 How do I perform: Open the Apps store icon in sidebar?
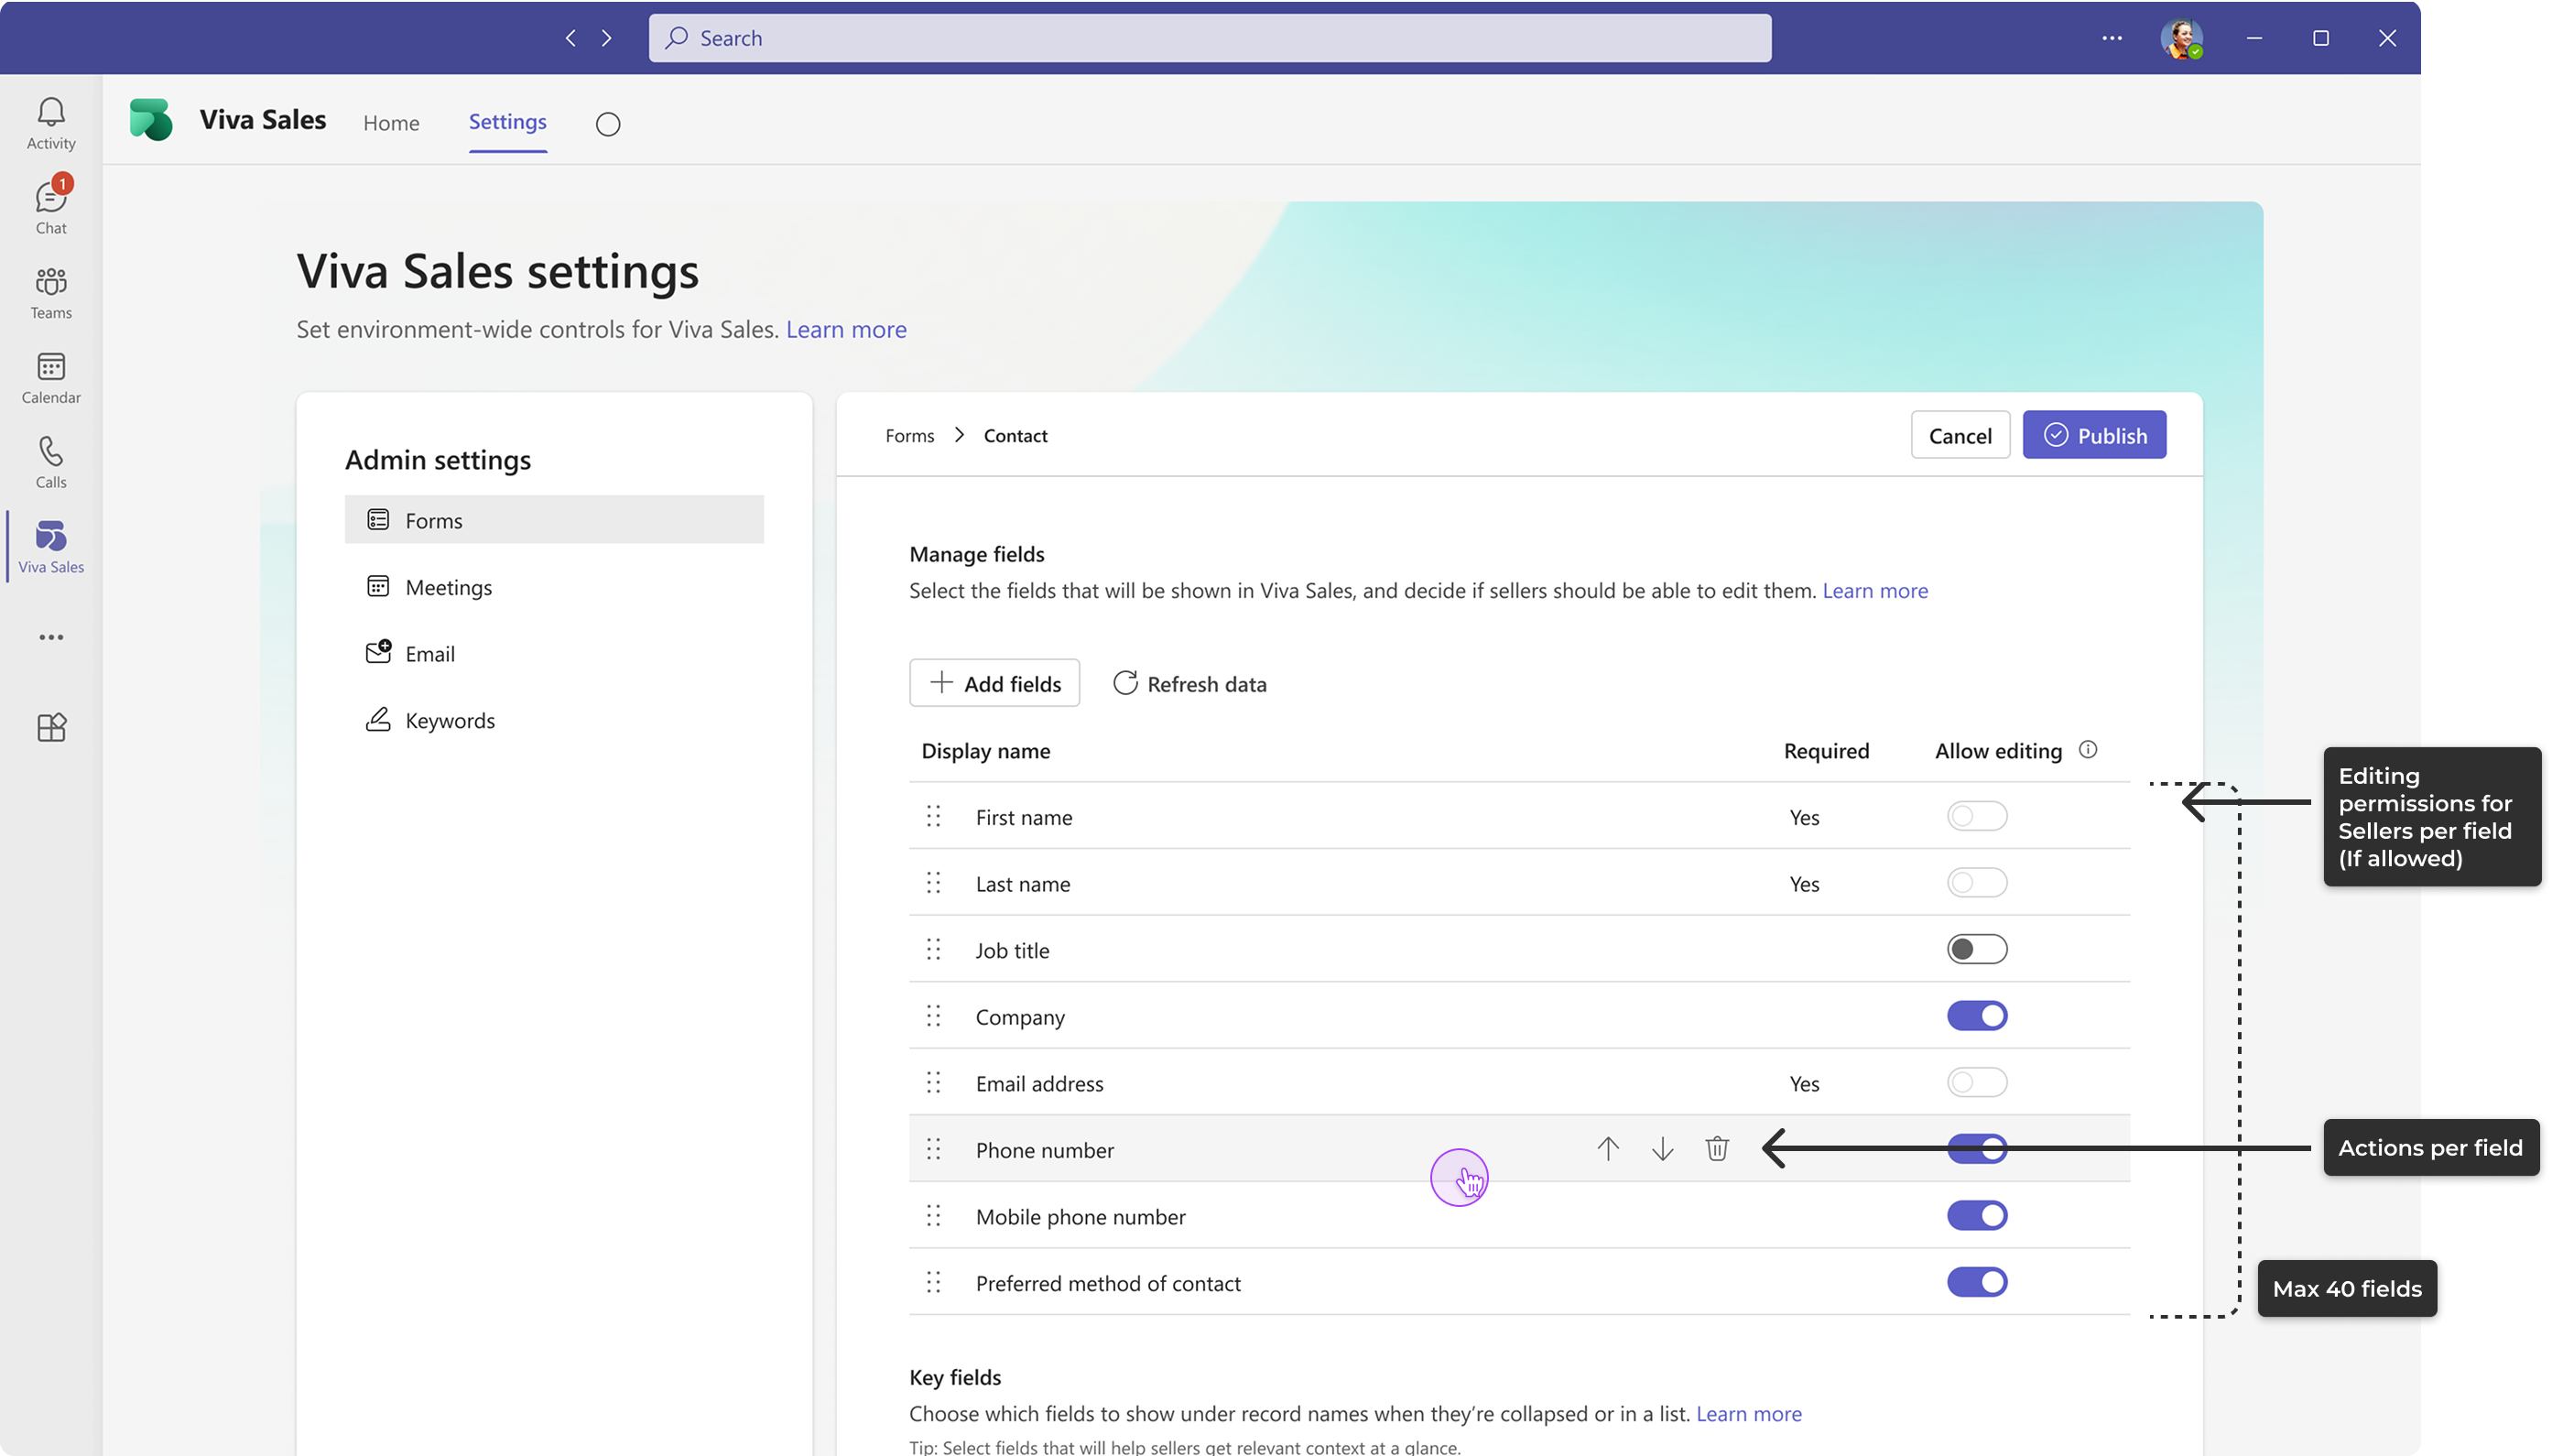click(x=51, y=727)
